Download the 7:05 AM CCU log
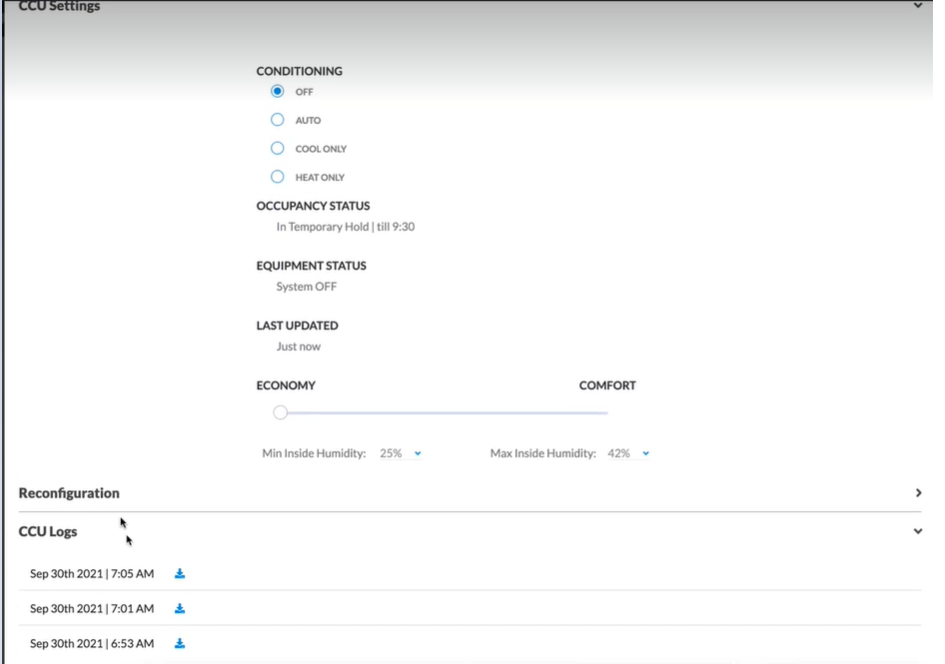 (180, 574)
